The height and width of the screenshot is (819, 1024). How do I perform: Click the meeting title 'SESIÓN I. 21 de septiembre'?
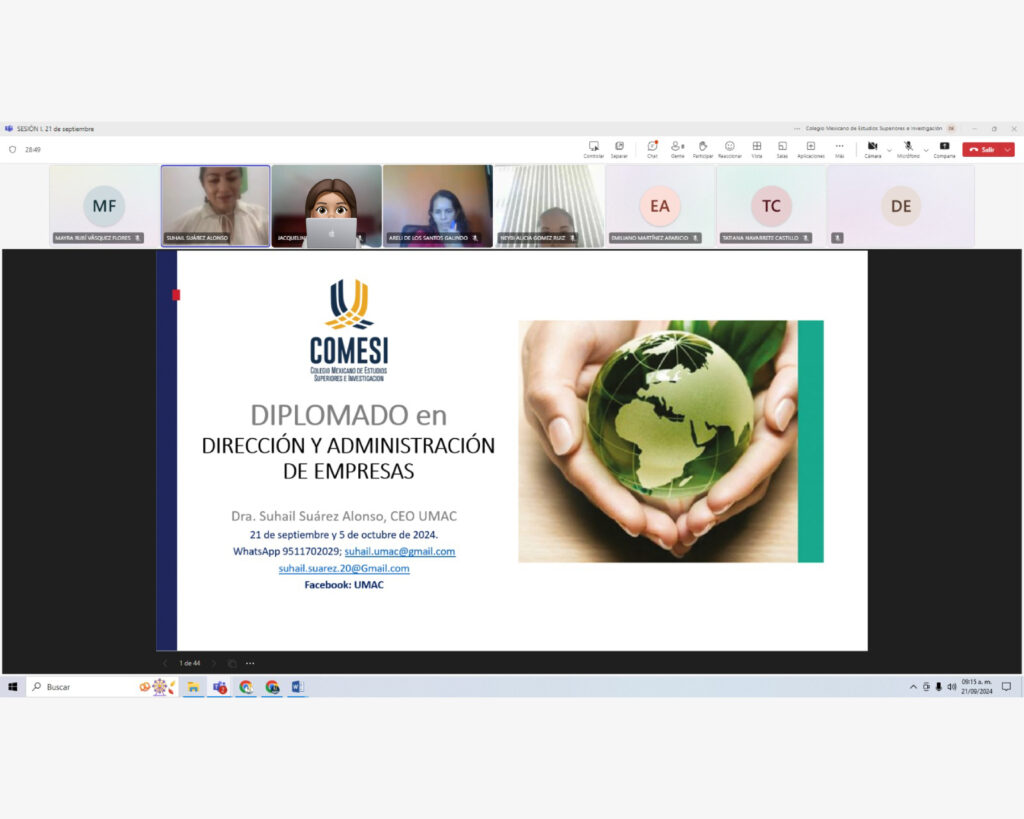[x=56, y=129]
